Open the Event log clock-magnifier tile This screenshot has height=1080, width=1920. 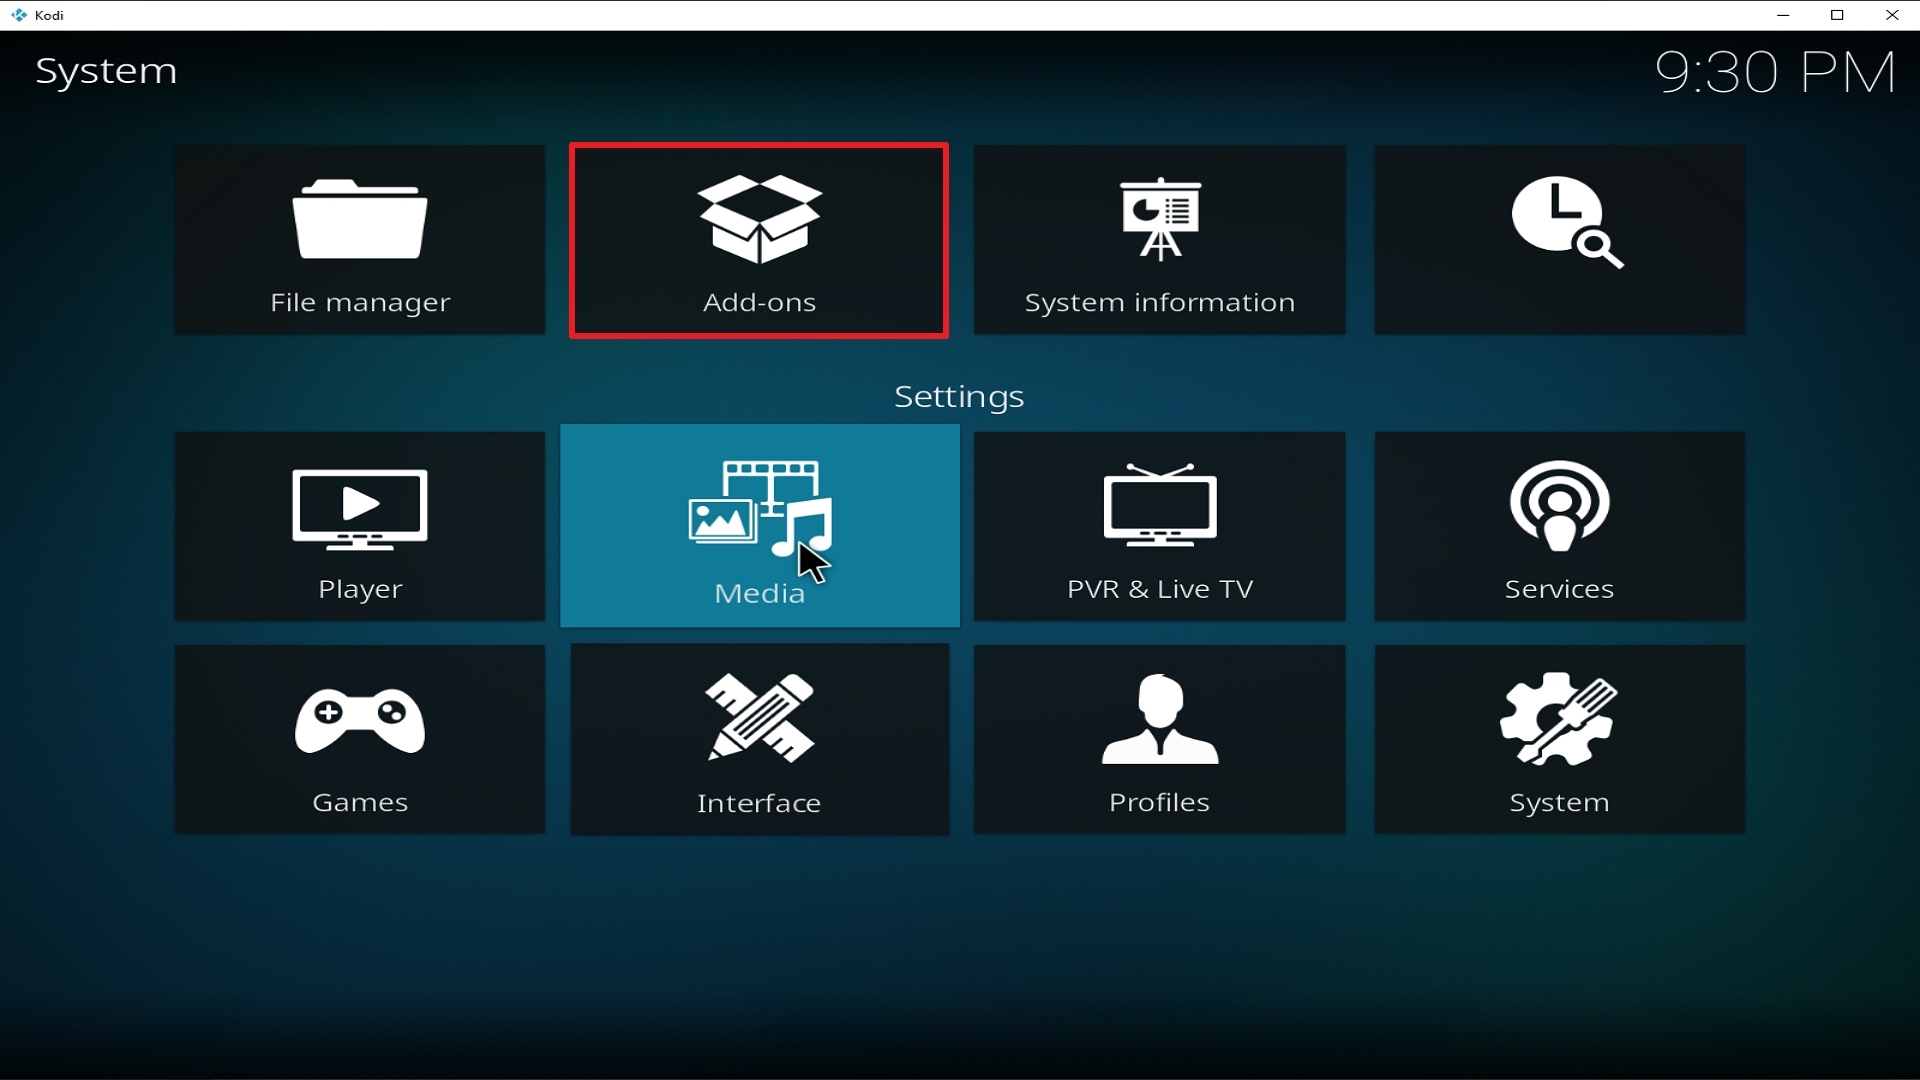(1560, 240)
